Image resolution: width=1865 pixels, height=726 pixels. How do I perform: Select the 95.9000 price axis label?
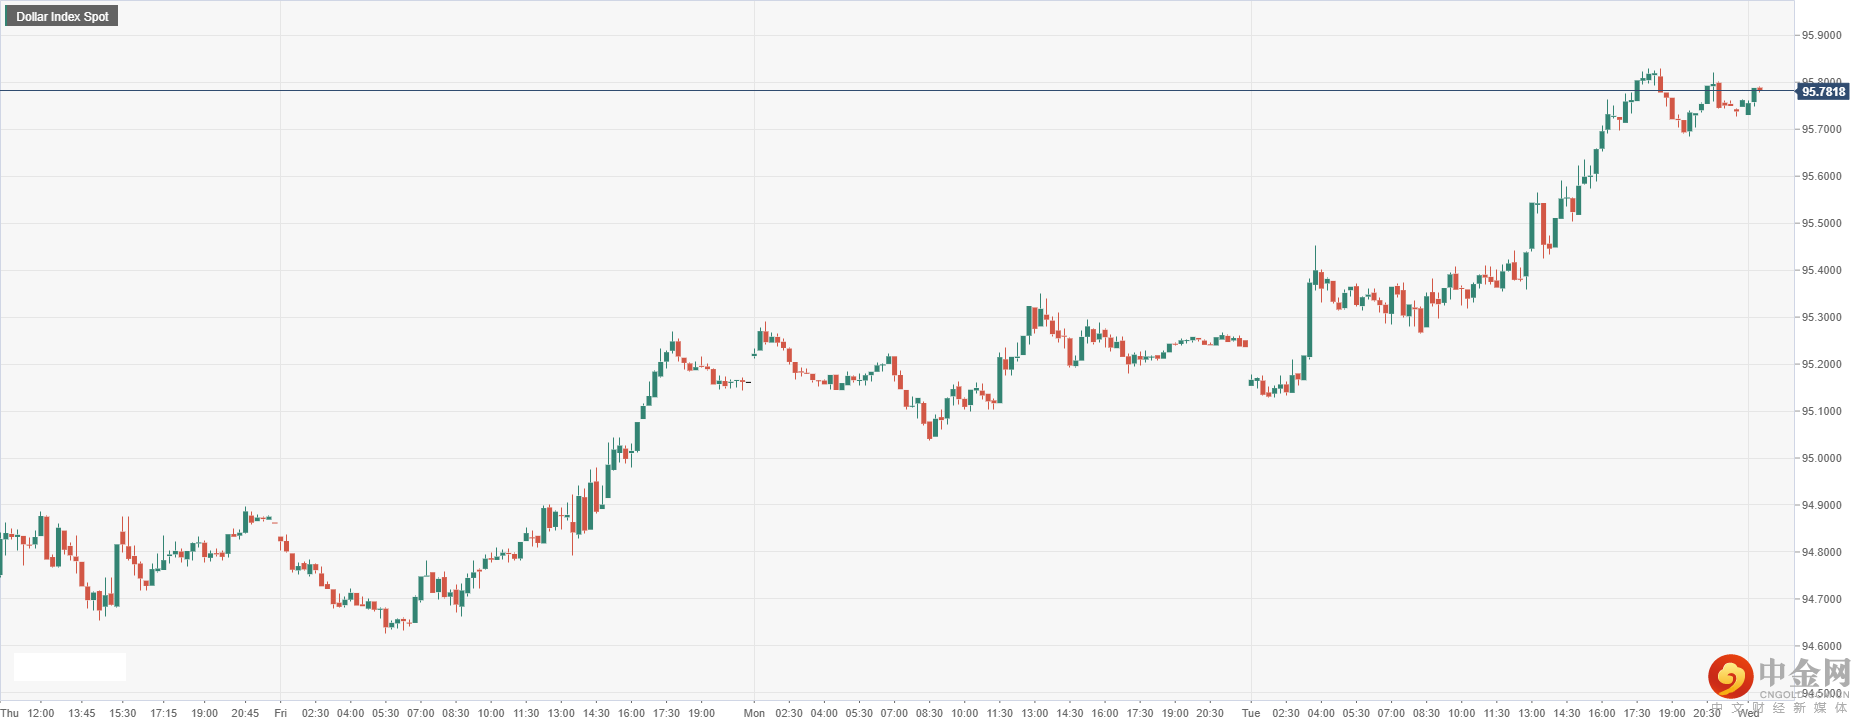1821,35
